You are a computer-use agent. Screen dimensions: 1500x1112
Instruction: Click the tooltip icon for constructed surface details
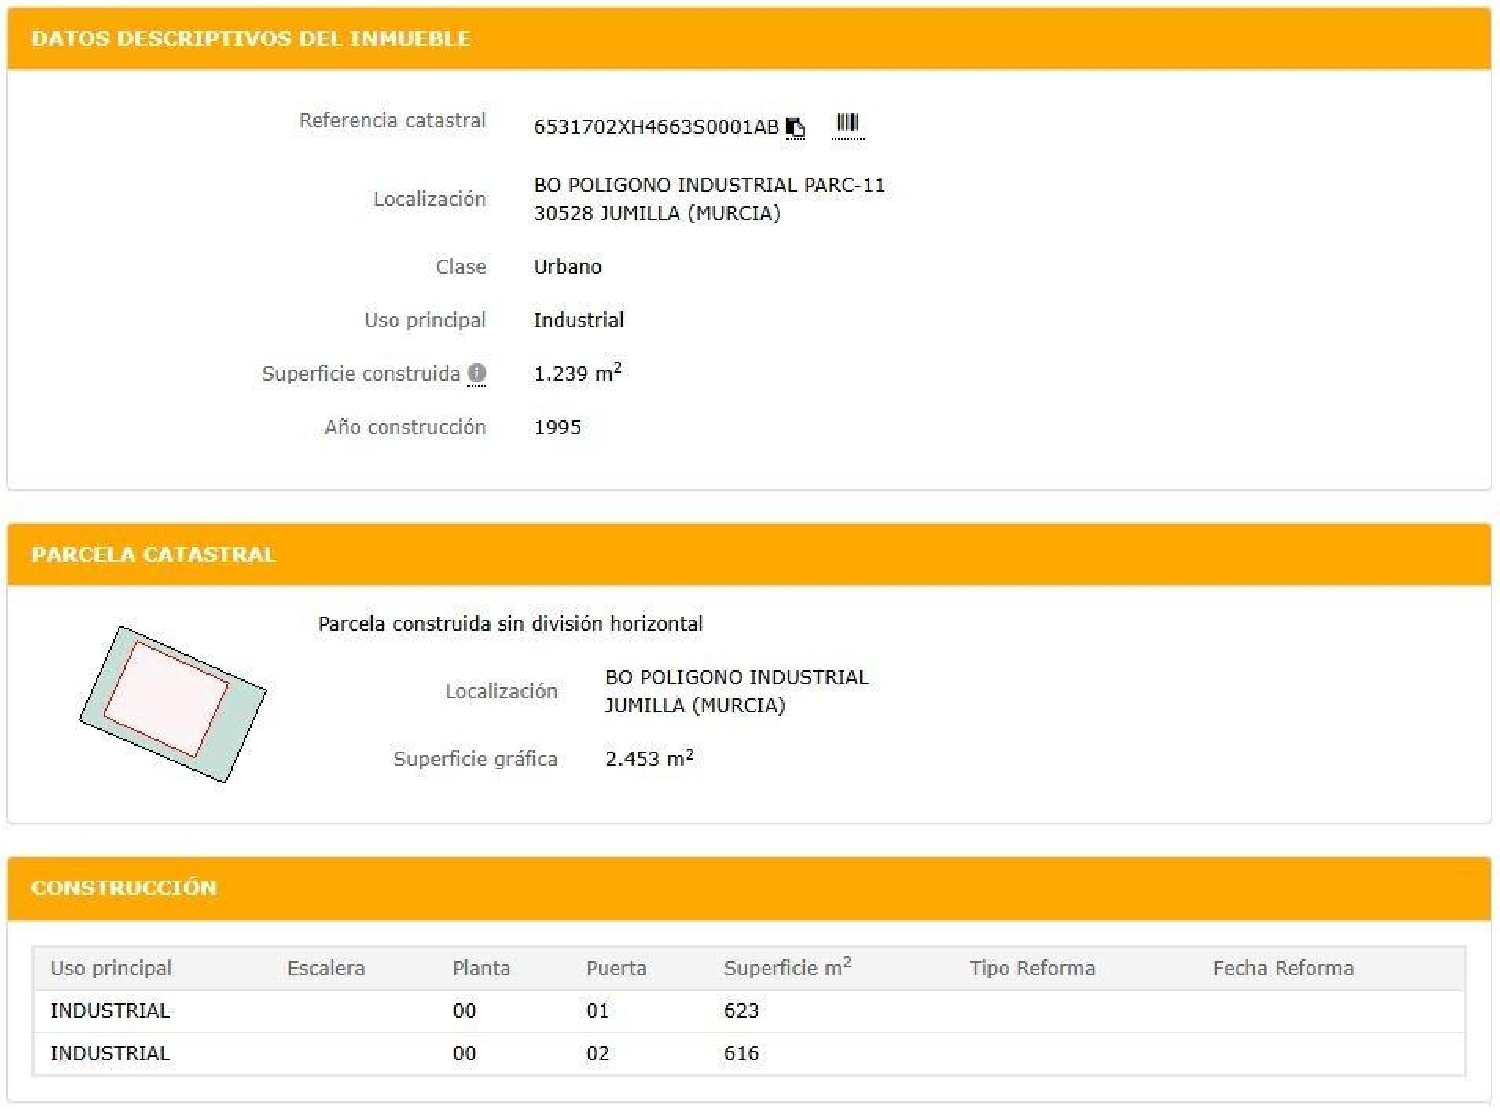[x=478, y=373]
